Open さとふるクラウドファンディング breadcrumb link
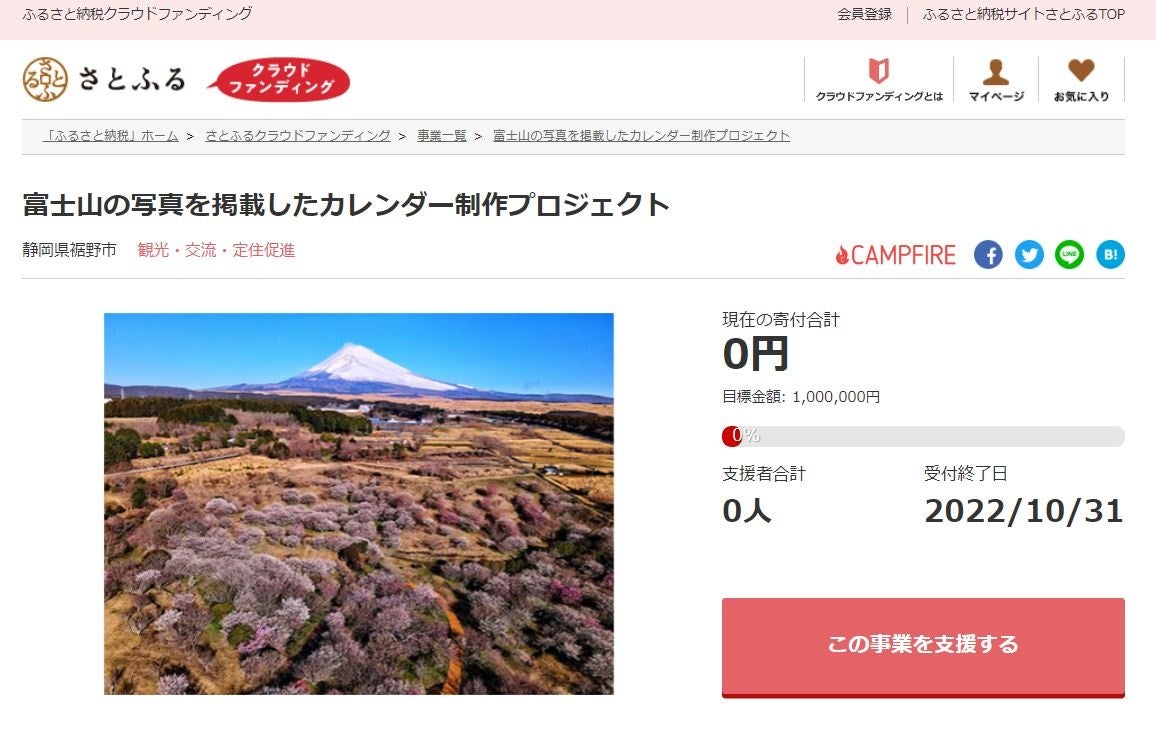The image size is (1156, 736). [x=298, y=136]
